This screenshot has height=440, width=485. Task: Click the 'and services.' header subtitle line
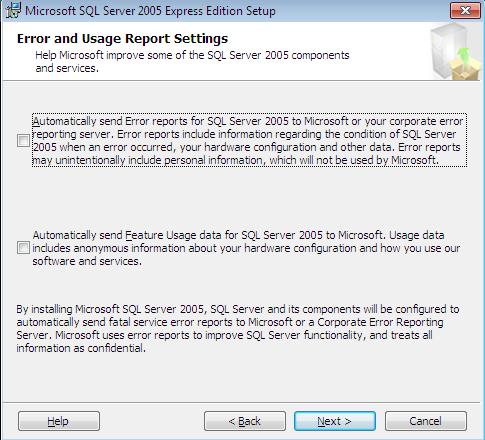(x=67, y=68)
